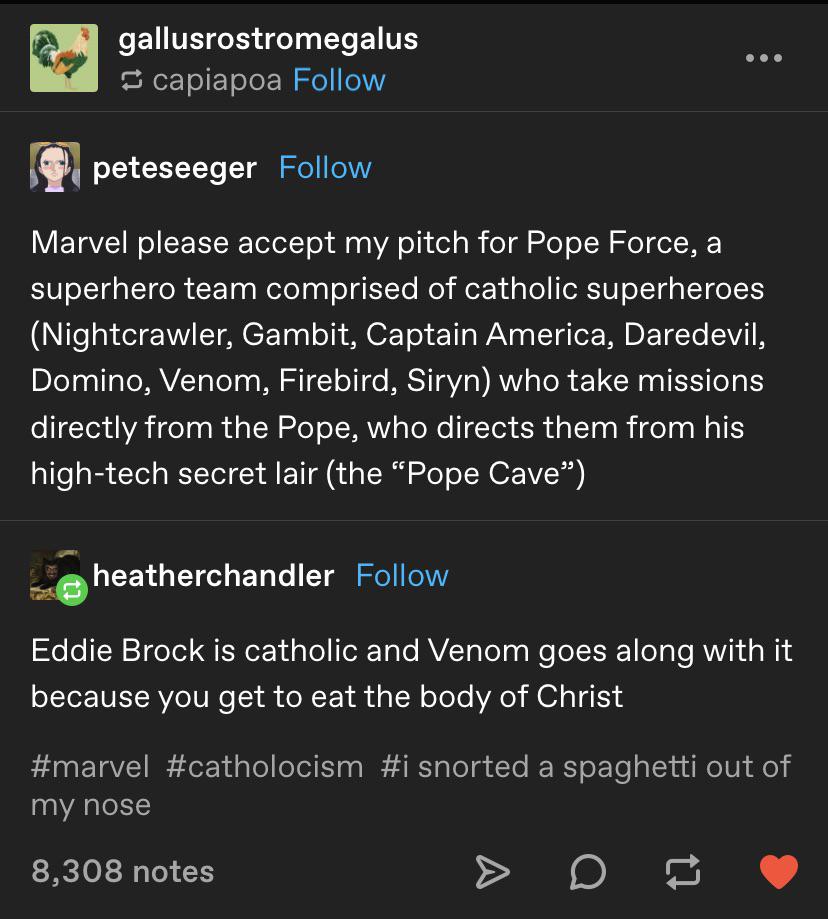Toggle the red heart like button
The width and height of the screenshot is (828, 919).
[x=778, y=872]
